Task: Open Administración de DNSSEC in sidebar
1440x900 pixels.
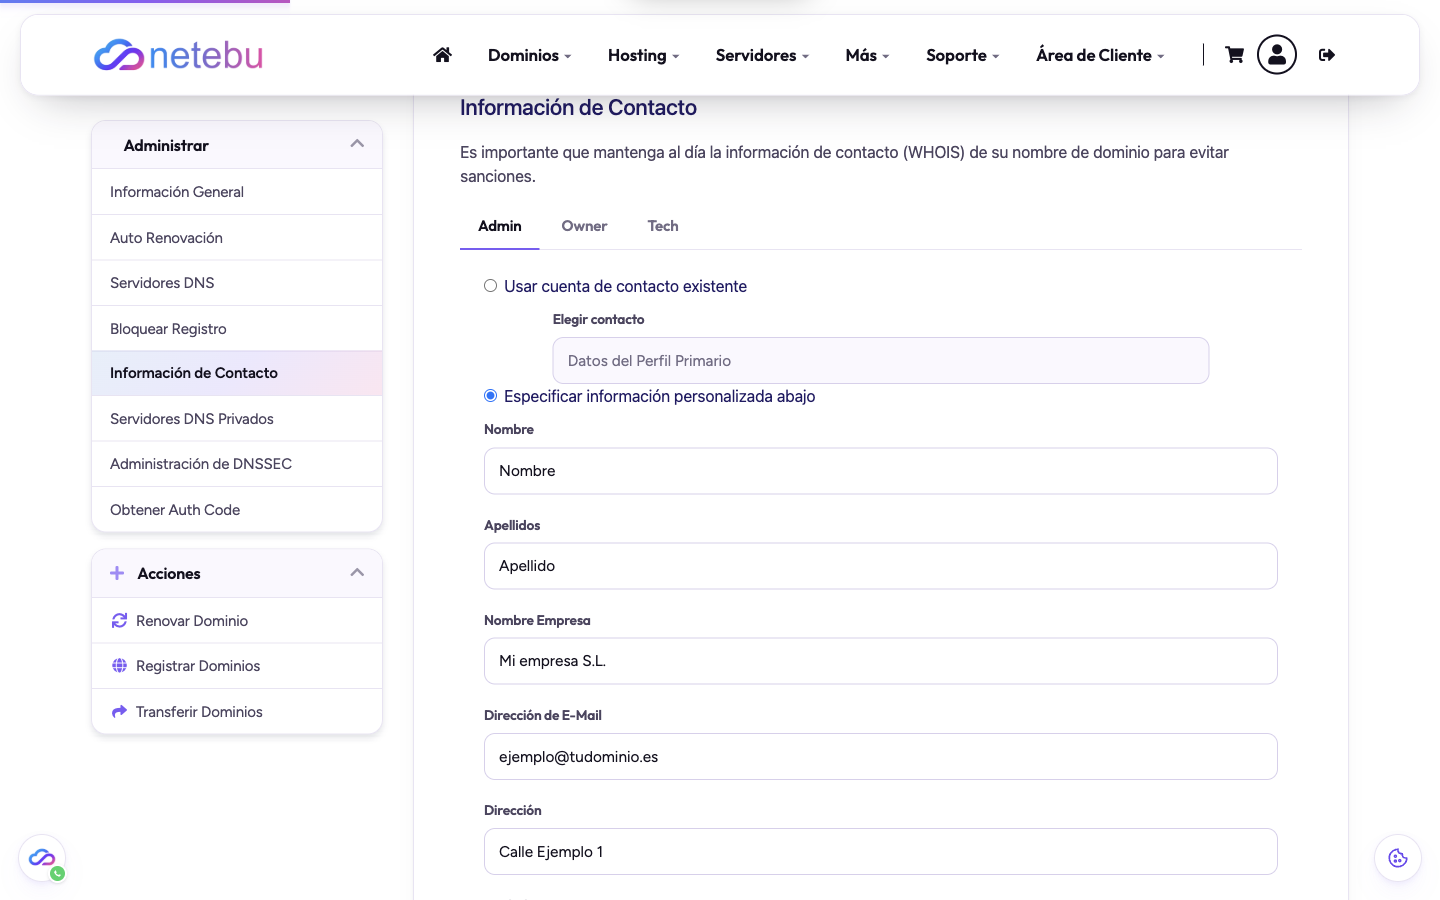Action: [x=237, y=464]
